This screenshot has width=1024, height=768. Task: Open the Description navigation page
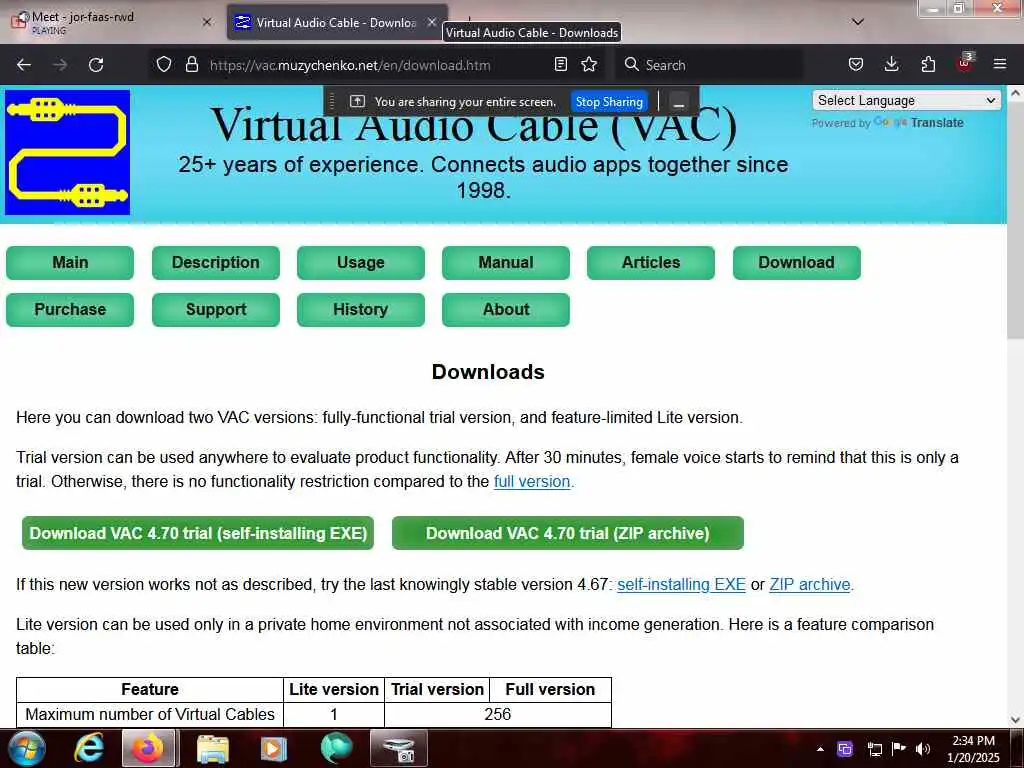tap(216, 263)
